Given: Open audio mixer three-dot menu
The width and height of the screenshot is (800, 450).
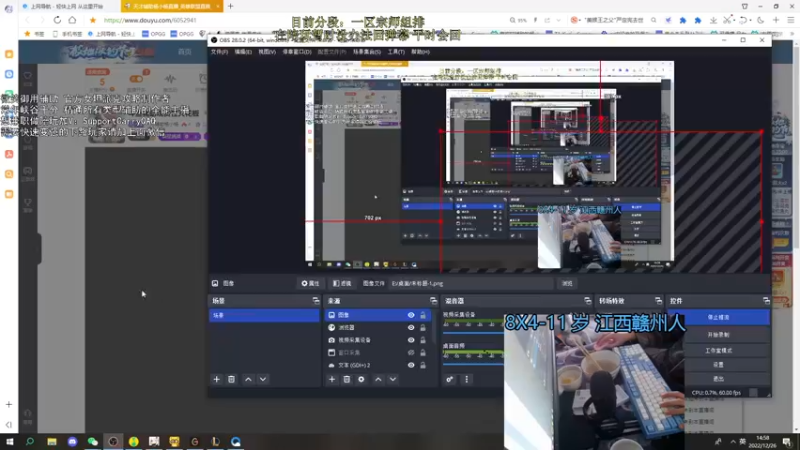Looking at the screenshot, I should point(466,380).
